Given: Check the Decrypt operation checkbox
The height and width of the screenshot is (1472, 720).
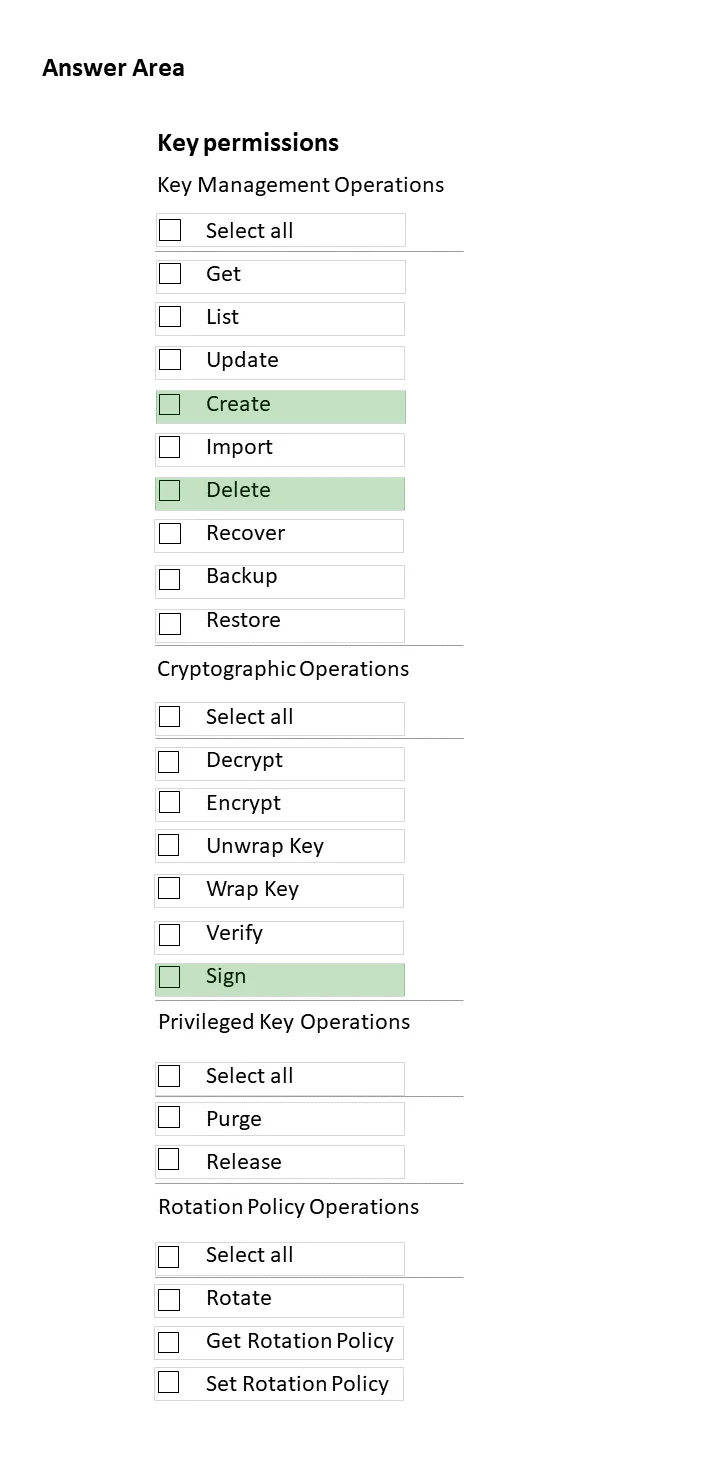Looking at the screenshot, I should click(x=169, y=762).
